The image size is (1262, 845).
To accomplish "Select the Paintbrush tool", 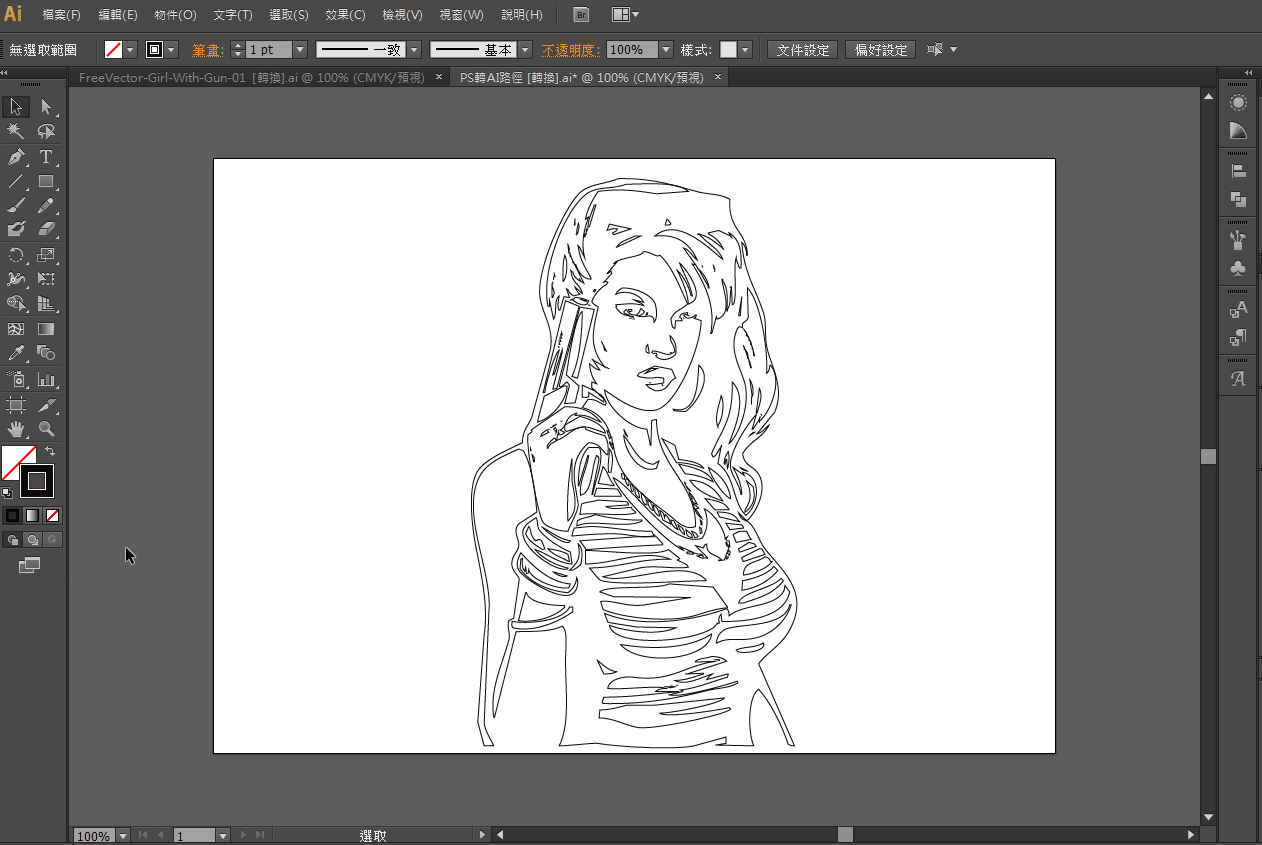I will pos(16,206).
